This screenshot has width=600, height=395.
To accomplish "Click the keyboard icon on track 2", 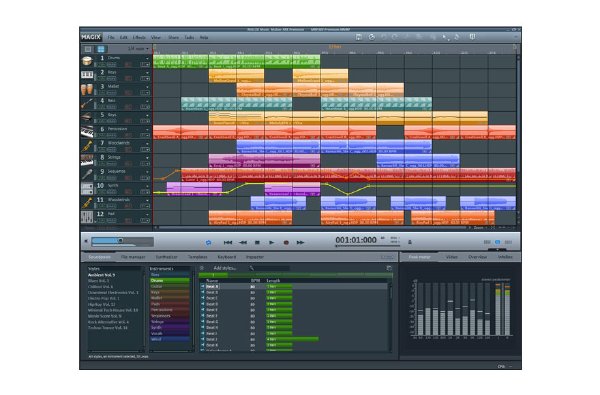I will pyautogui.click(x=87, y=75).
